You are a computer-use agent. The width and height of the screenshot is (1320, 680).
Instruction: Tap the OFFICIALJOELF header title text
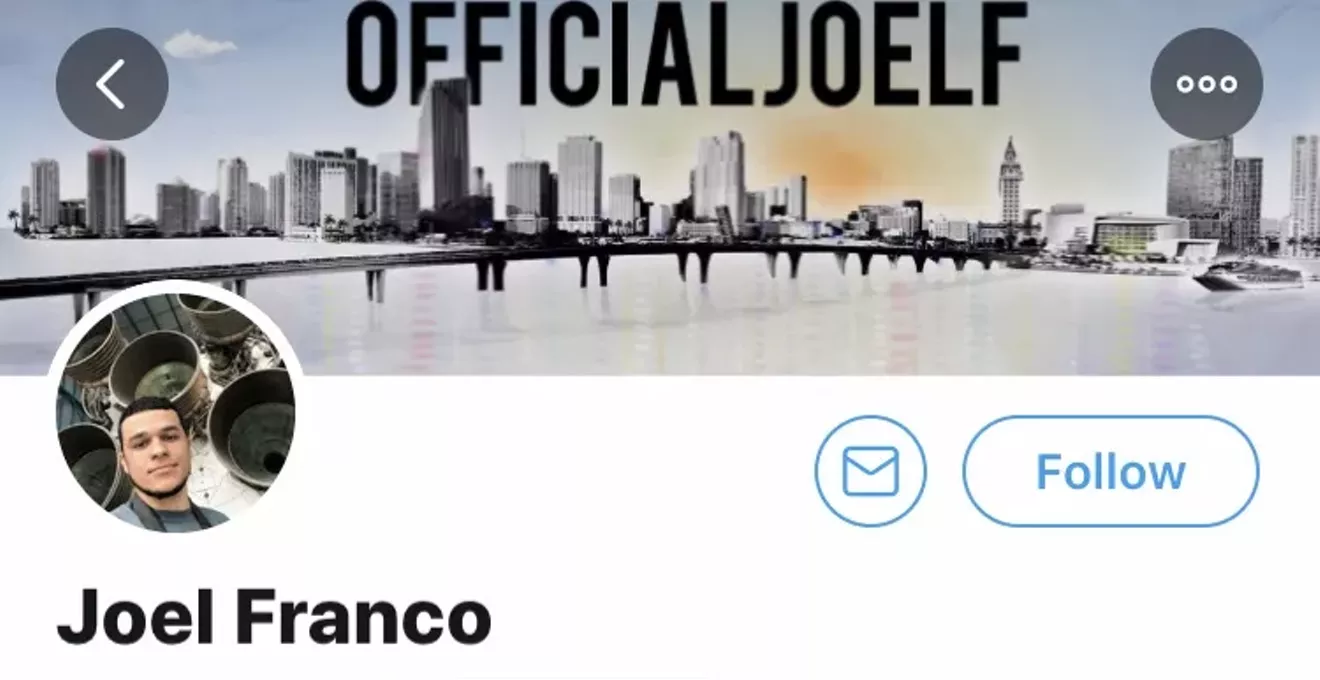[686, 54]
